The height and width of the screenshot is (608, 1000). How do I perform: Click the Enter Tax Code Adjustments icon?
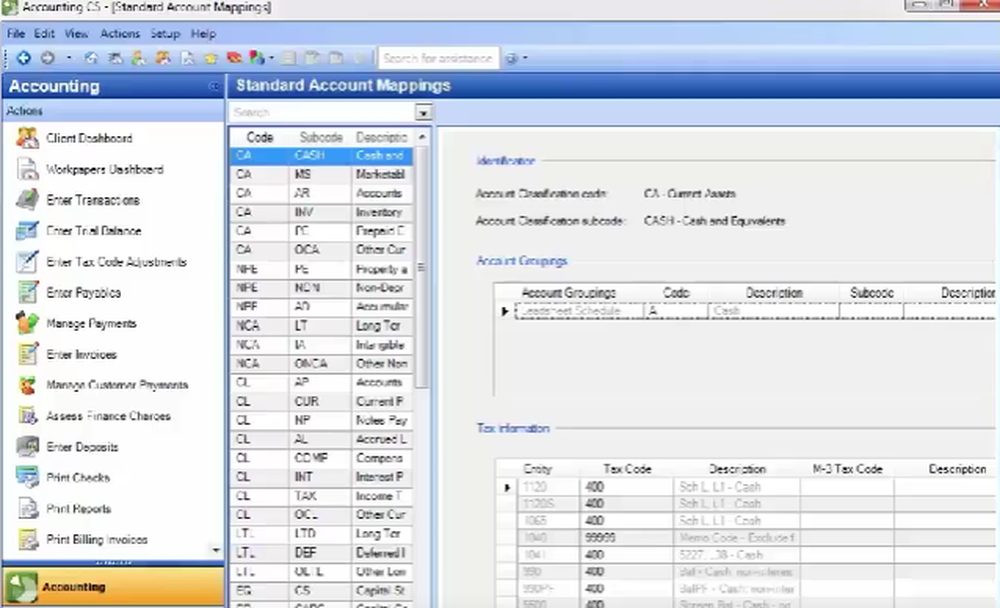tap(27, 262)
